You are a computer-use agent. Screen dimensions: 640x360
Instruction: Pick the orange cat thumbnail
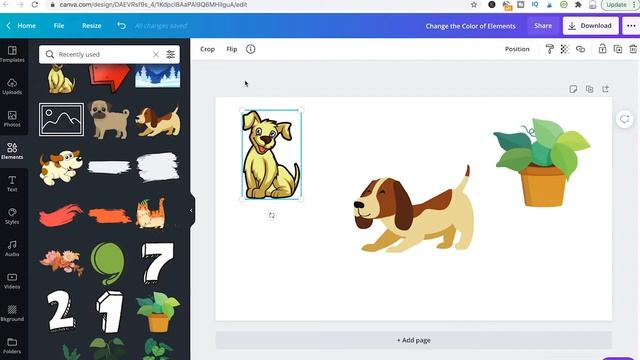click(151, 213)
